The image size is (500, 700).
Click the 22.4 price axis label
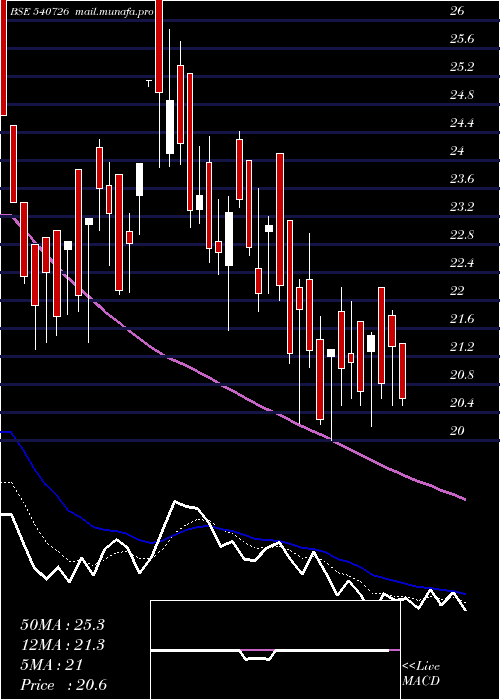point(462,262)
